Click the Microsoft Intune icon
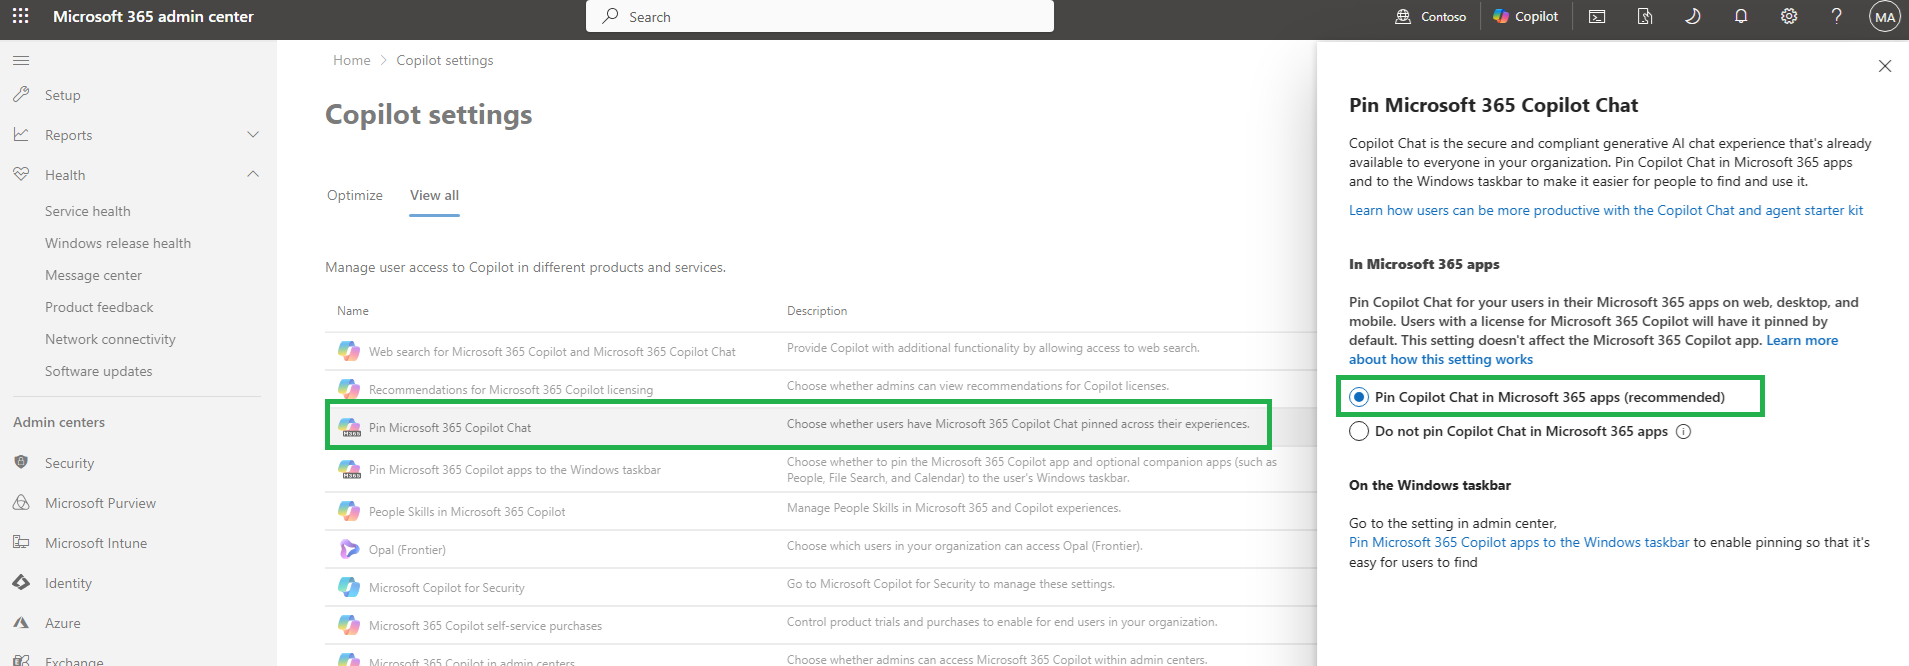Viewport: 1909px width, 666px height. click(x=21, y=542)
